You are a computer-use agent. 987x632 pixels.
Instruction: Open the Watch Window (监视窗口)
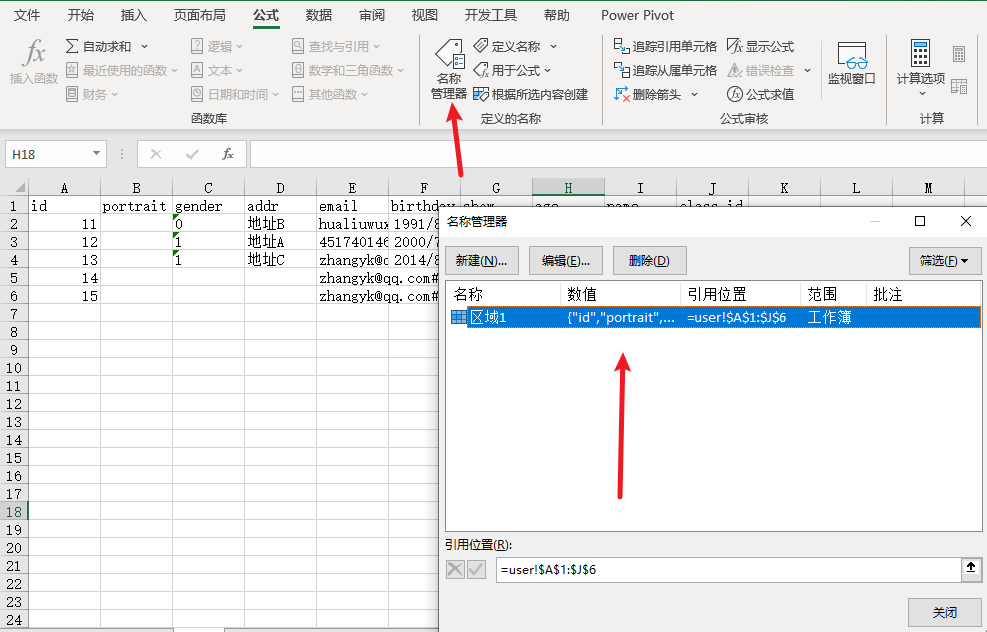point(852,63)
